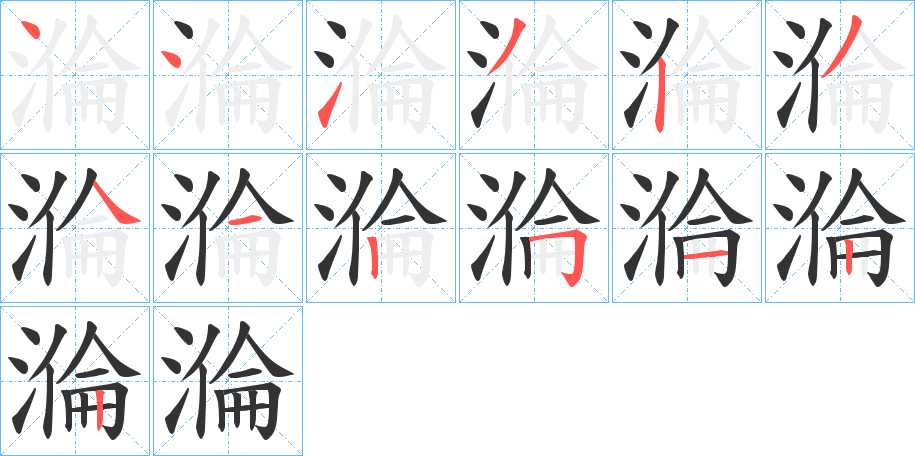
Task: Open the step-three cell with red rising water stroke
Action: tap(381, 75)
